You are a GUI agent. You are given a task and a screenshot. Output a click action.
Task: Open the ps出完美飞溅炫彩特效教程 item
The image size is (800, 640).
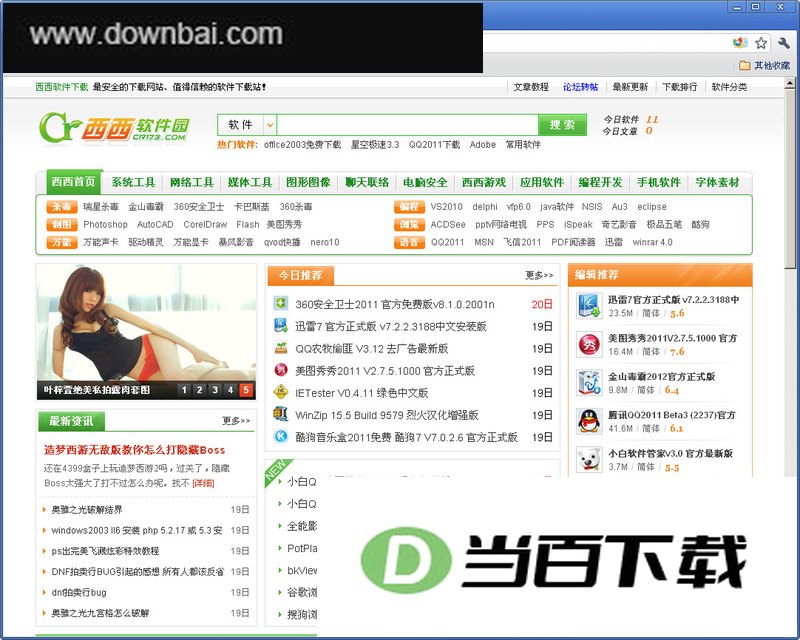pos(105,551)
